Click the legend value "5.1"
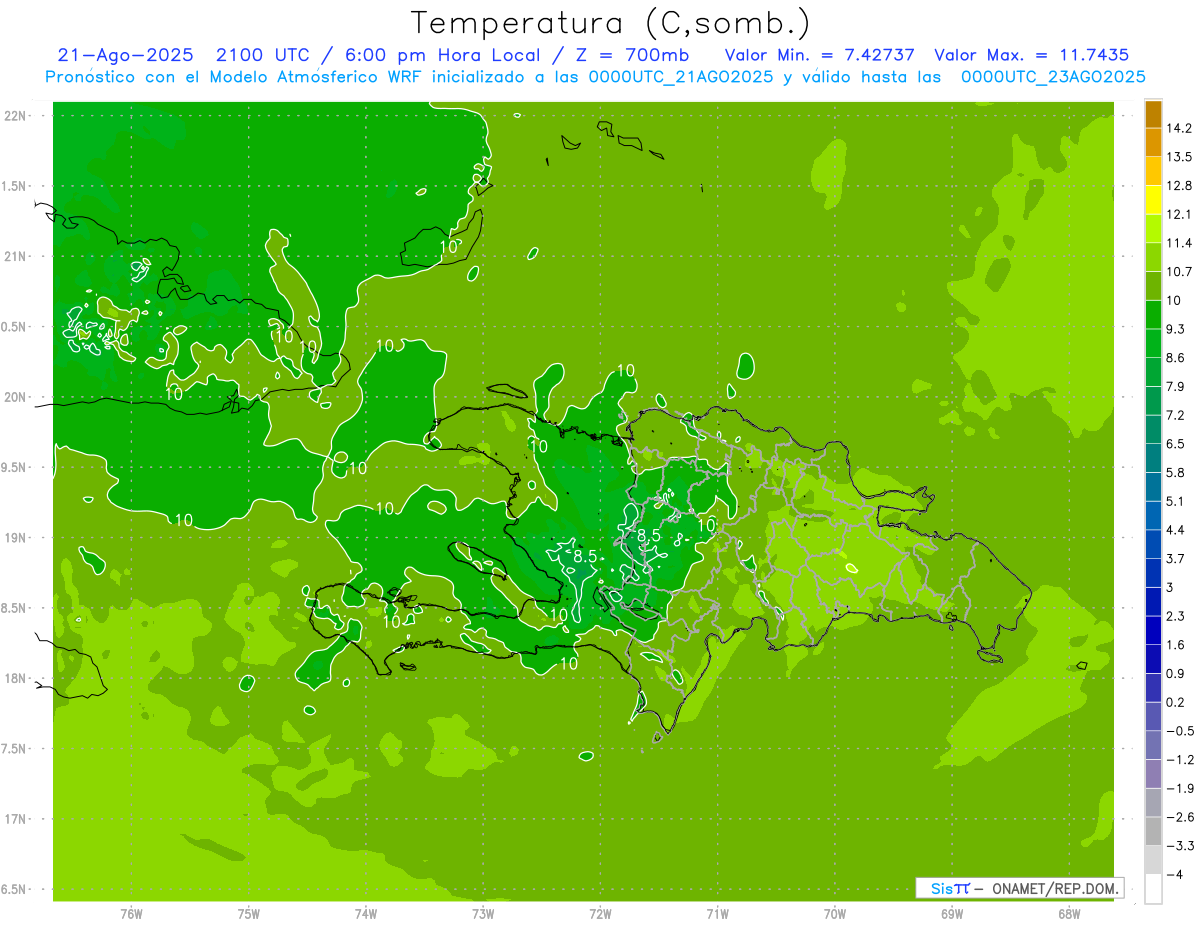 [x=1175, y=501]
